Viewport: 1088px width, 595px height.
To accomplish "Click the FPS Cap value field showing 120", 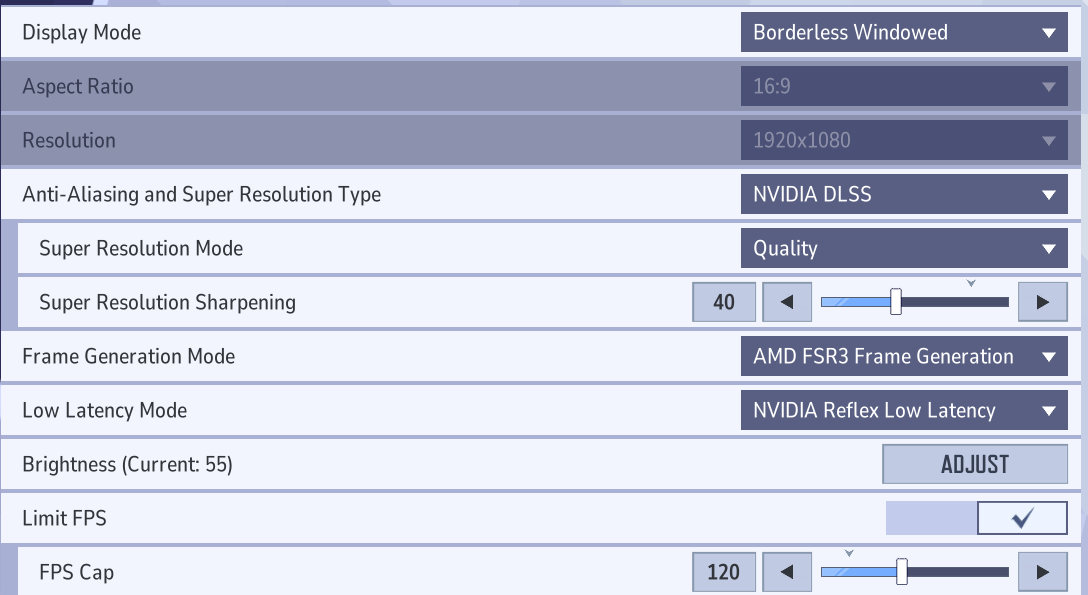I will click(x=724, y=572).
